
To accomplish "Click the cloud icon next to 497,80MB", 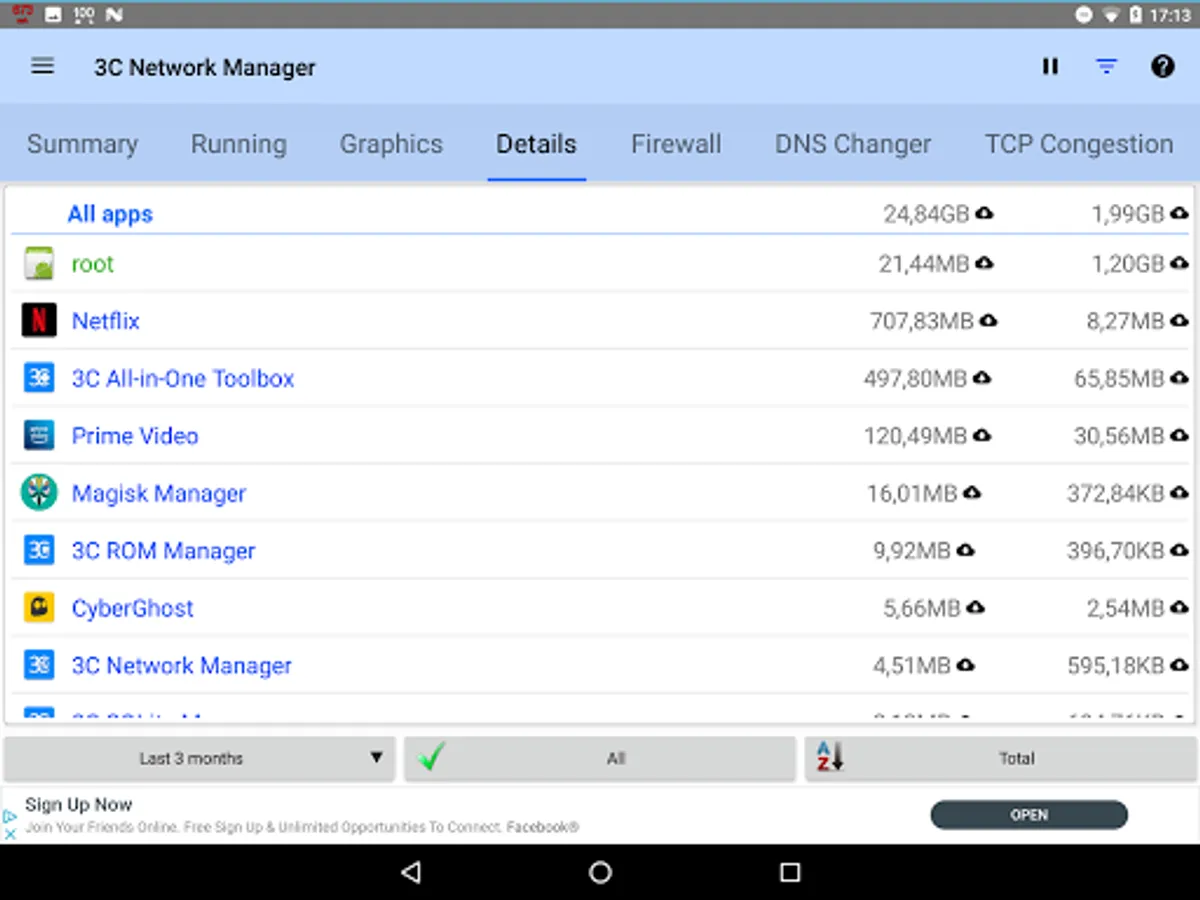I will tap(982, 378).
